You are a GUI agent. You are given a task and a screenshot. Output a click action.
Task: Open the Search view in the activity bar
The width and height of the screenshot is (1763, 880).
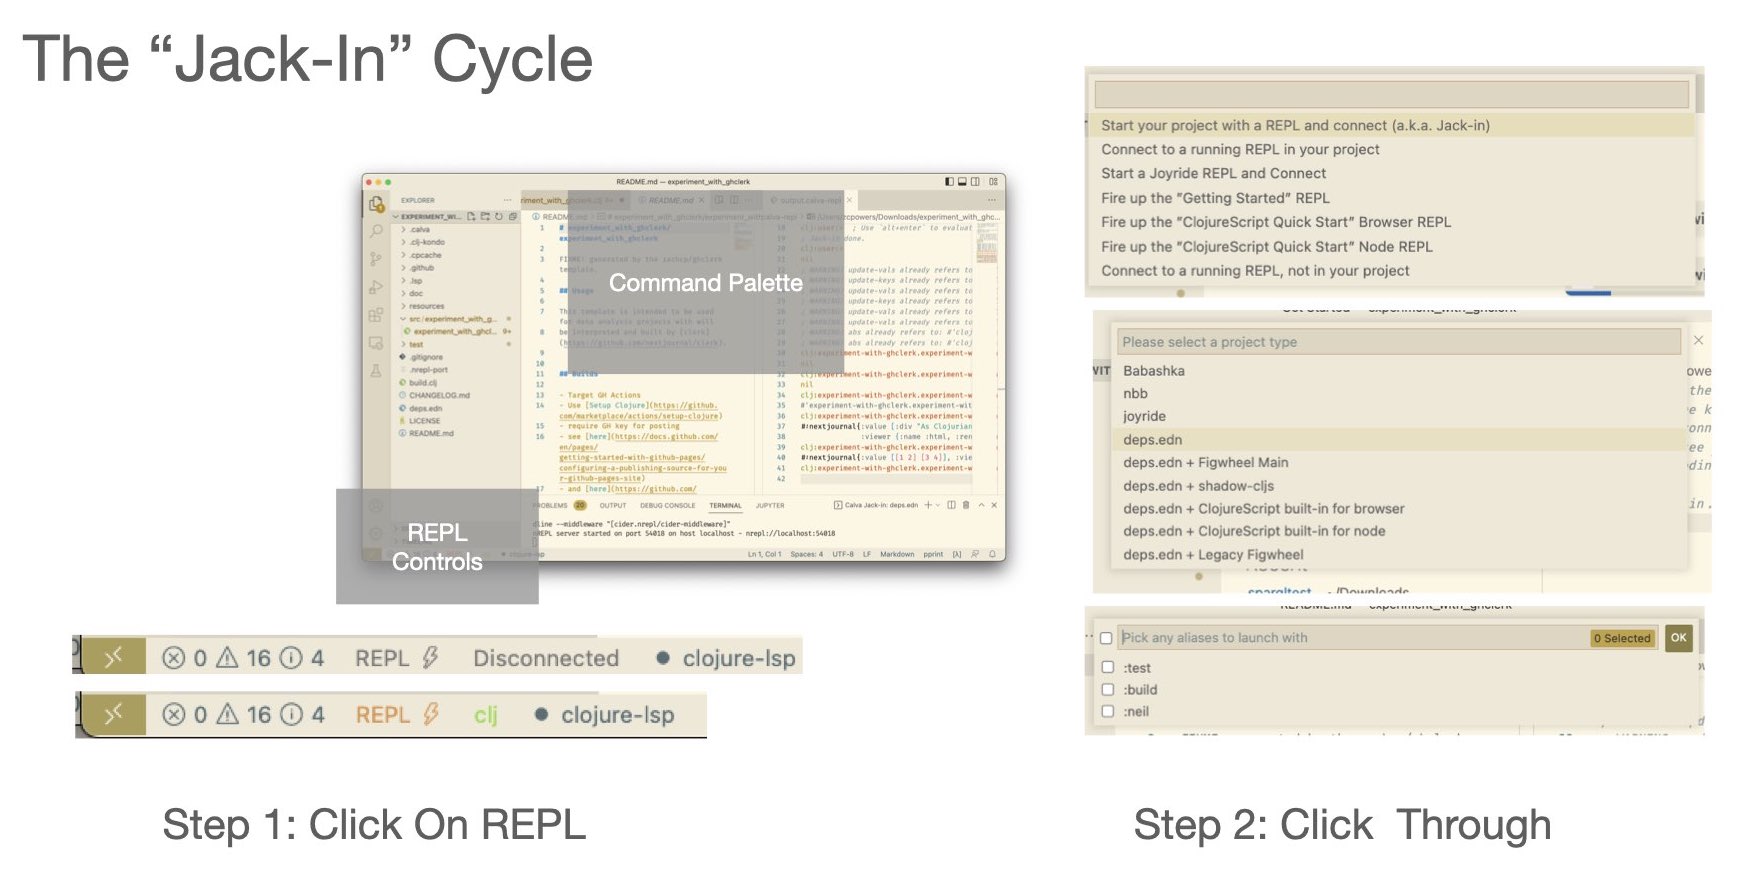(376, 231)
